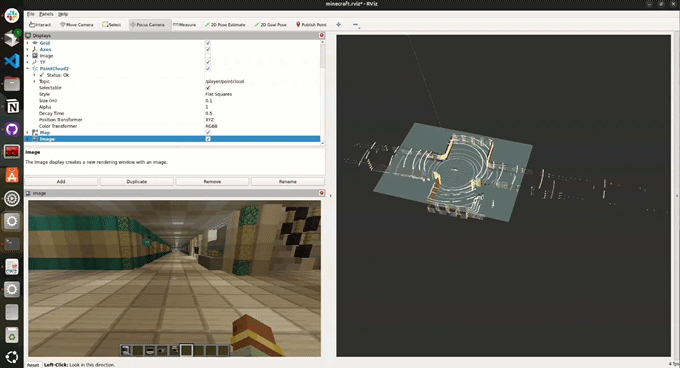Expand the TF display tree item
680x368 pixels.
(28, 62)
